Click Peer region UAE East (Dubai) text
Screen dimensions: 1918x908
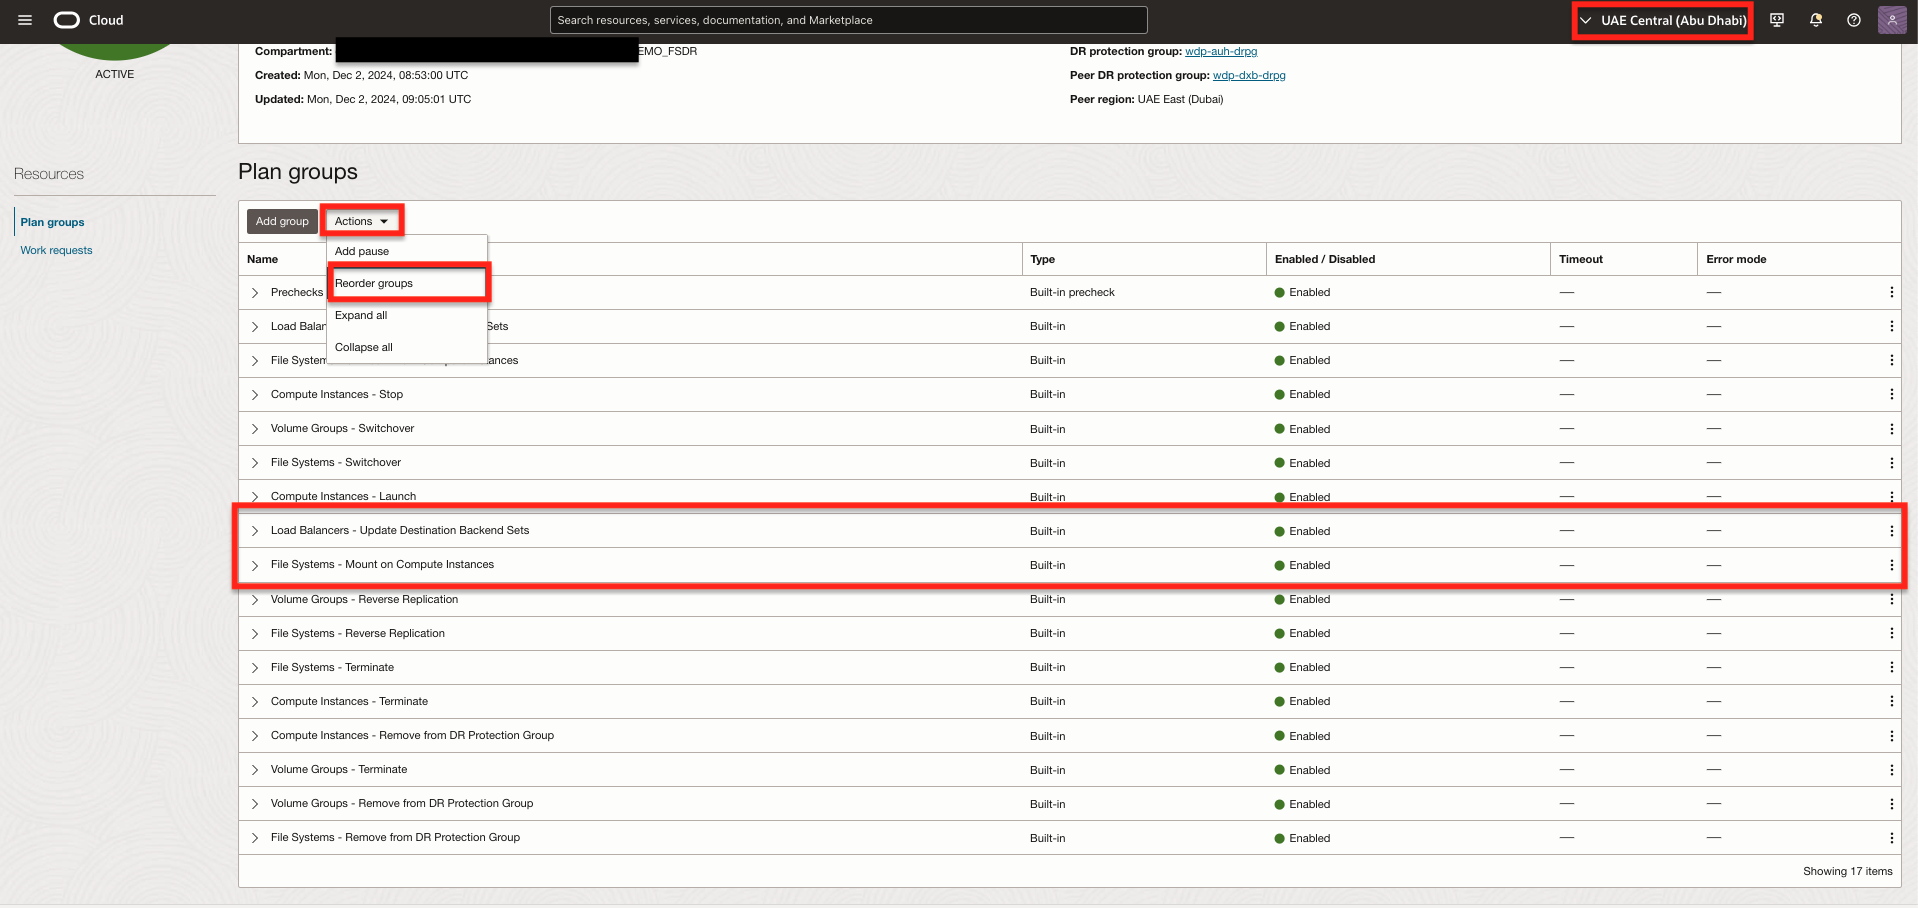tap(1146, 99)
